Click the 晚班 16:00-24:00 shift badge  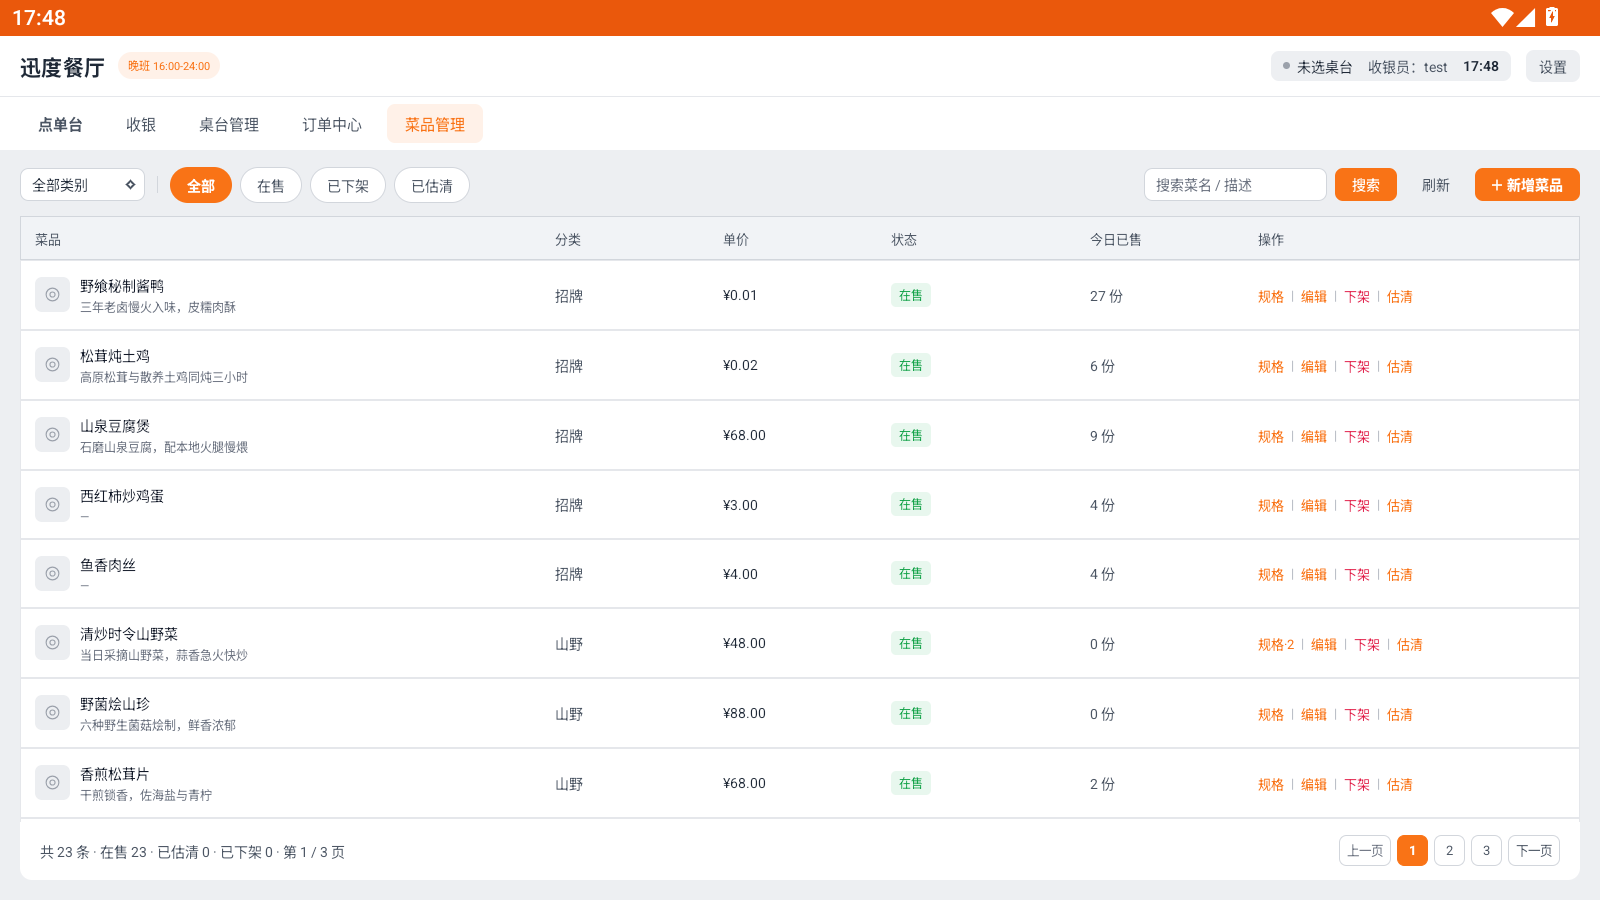tap(169, 66)
